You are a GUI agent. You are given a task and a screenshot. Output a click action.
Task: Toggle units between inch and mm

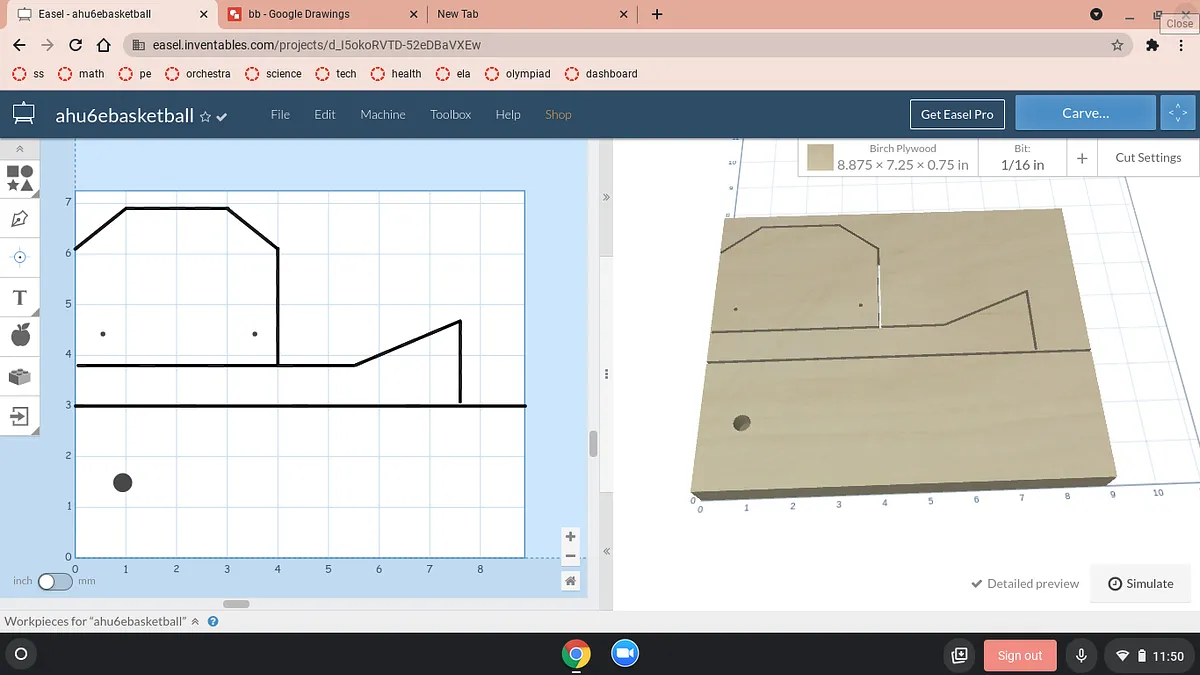tap(54, 581)
